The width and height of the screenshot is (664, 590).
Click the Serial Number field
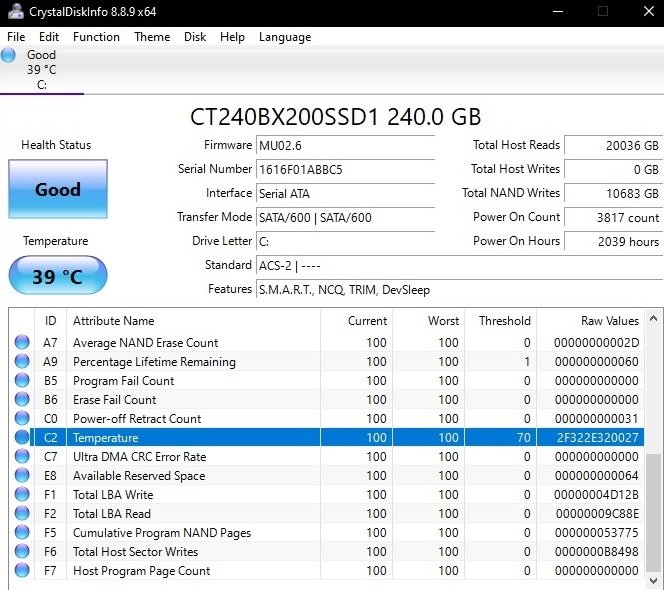click(346, 169)
